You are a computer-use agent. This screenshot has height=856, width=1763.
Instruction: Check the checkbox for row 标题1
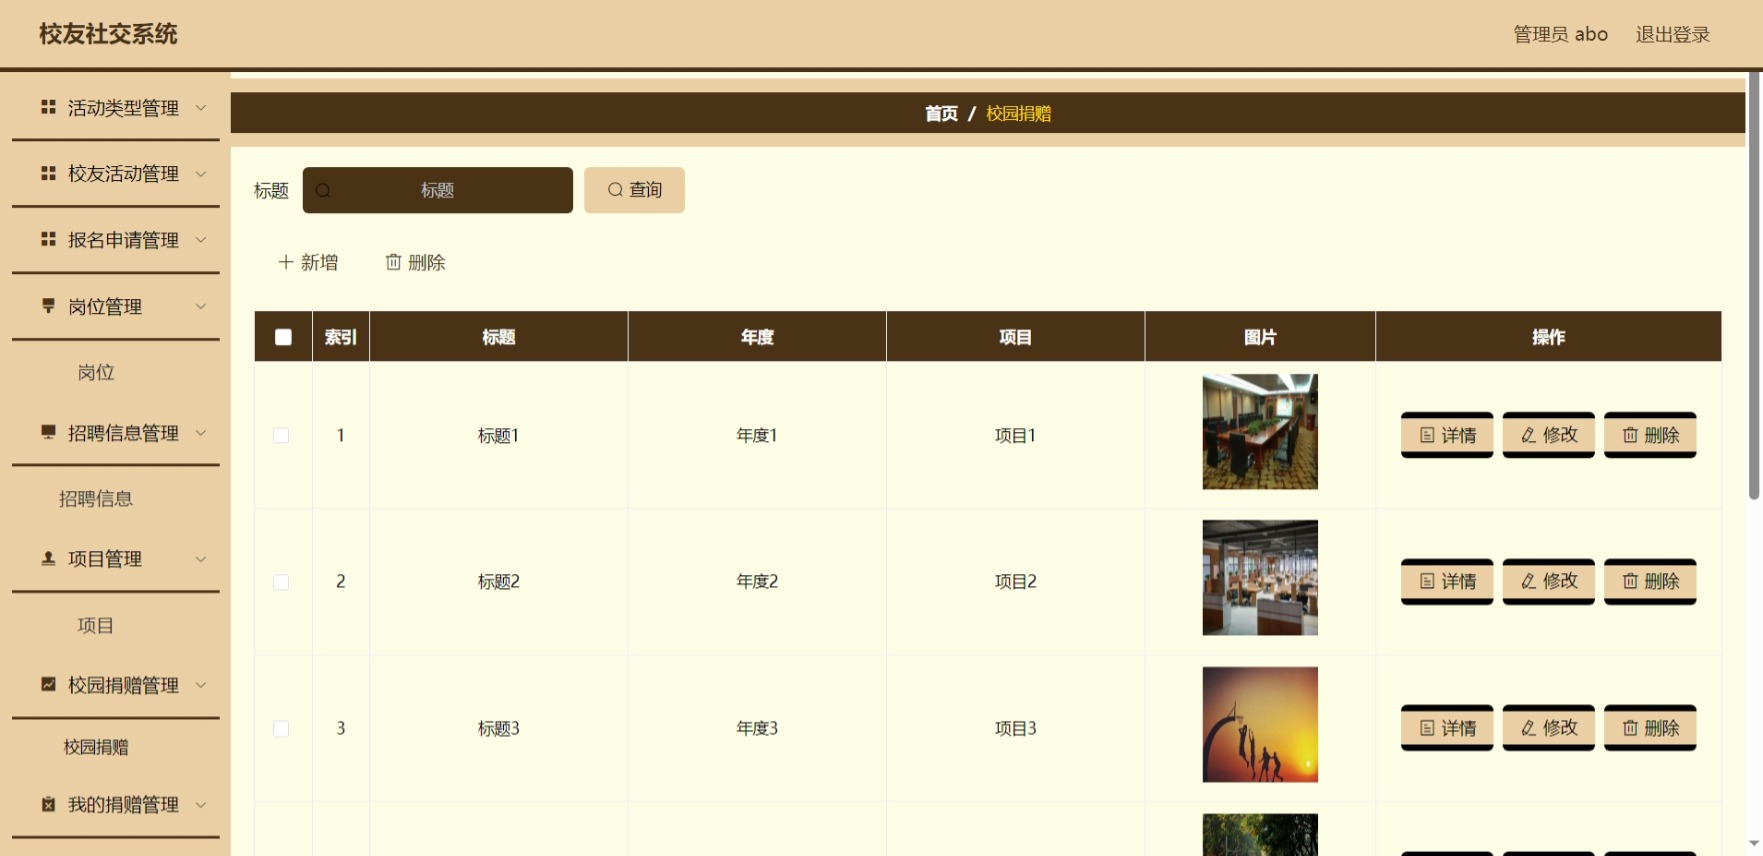281,435
